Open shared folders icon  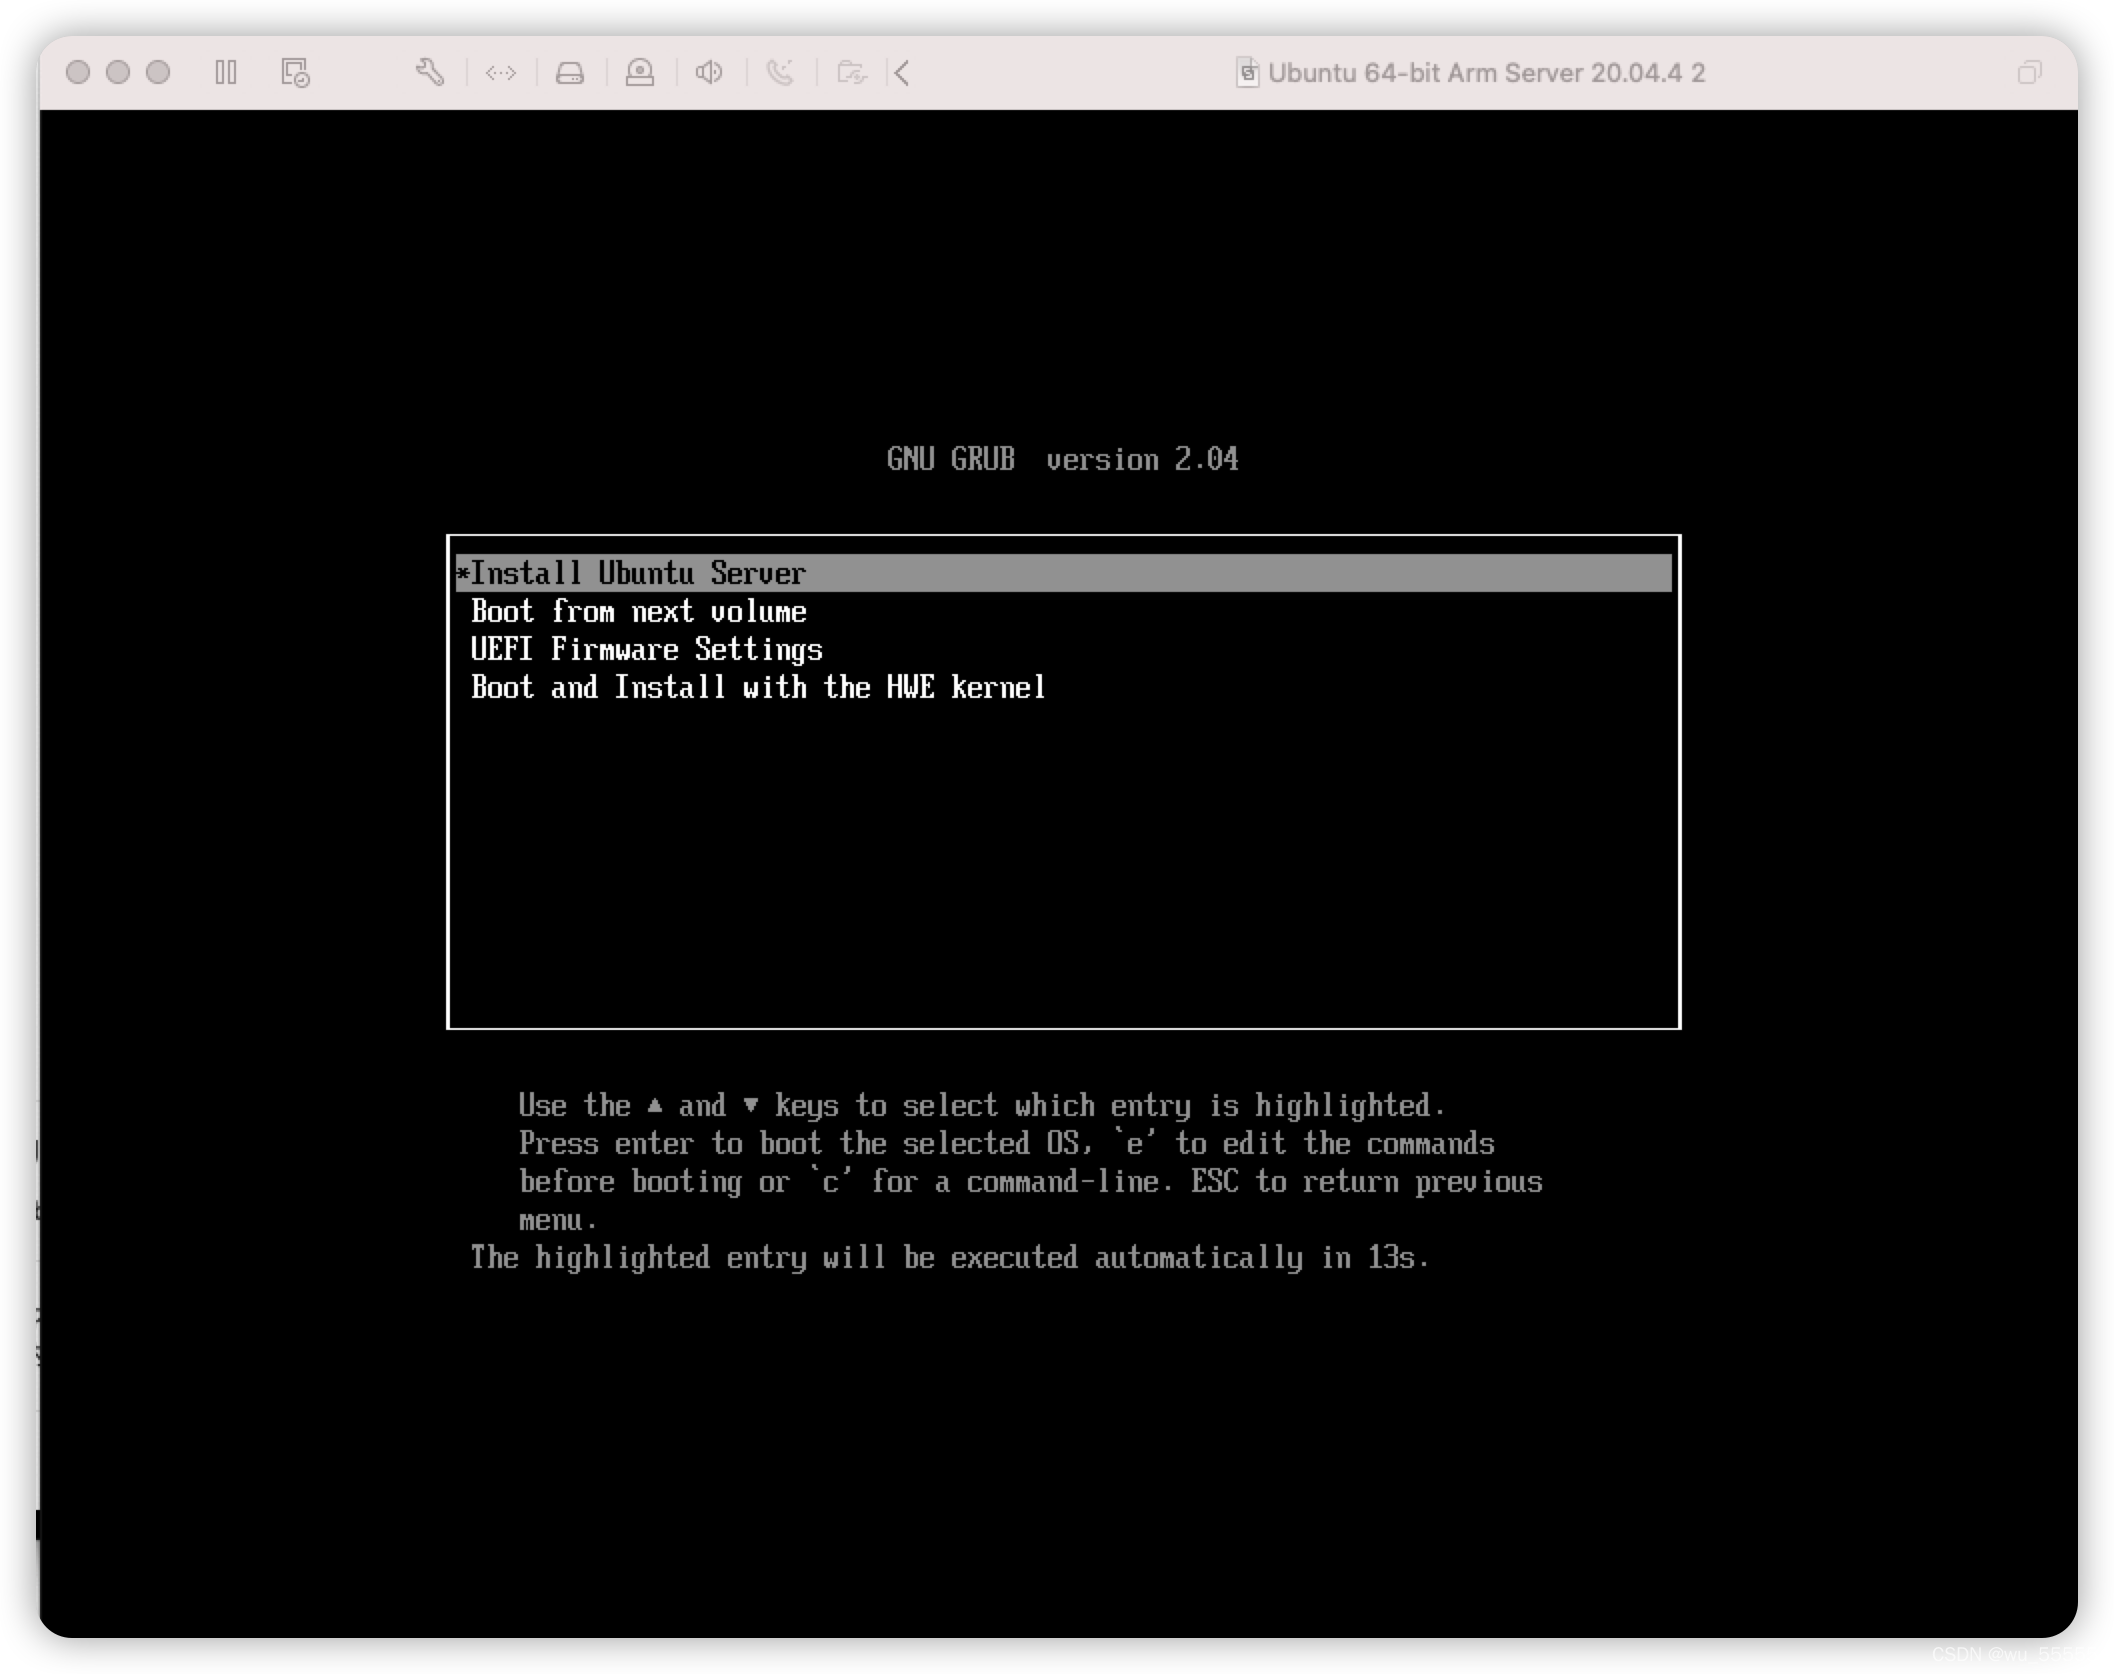(851, 72)
